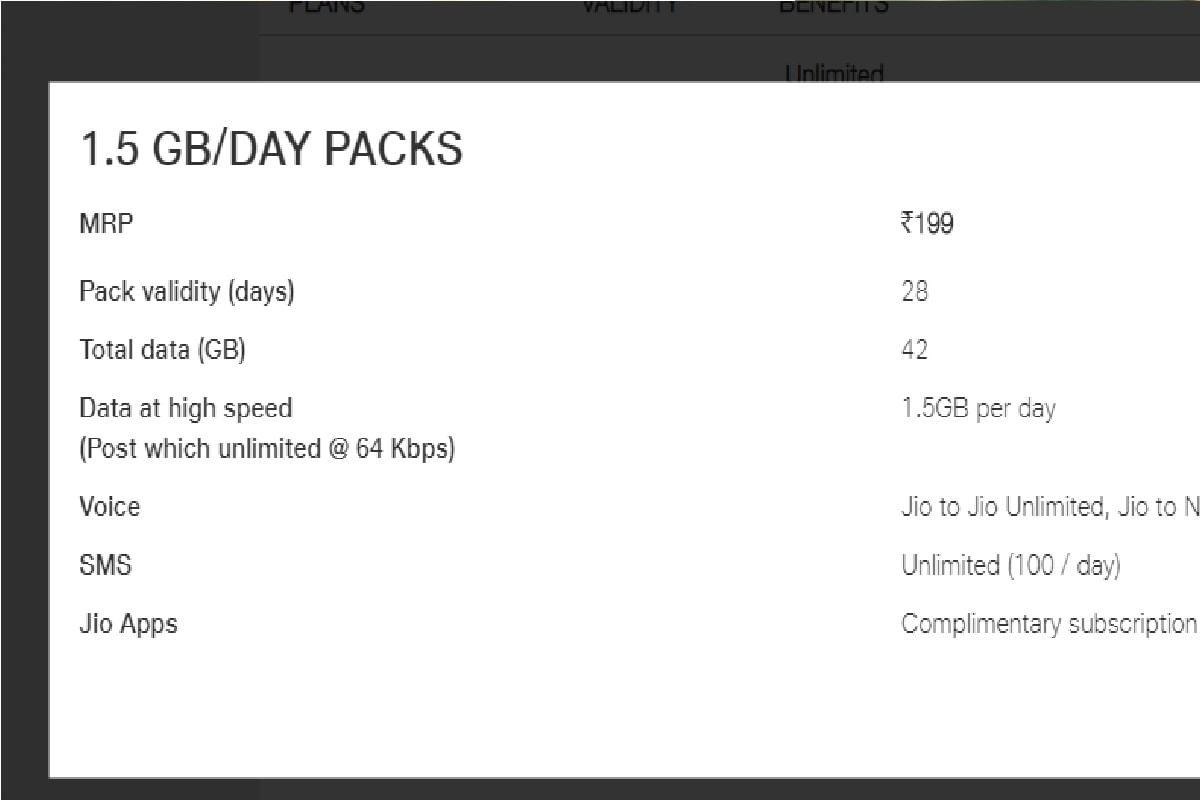Click the Complimentary subscription text

[x=1049, y=624]
